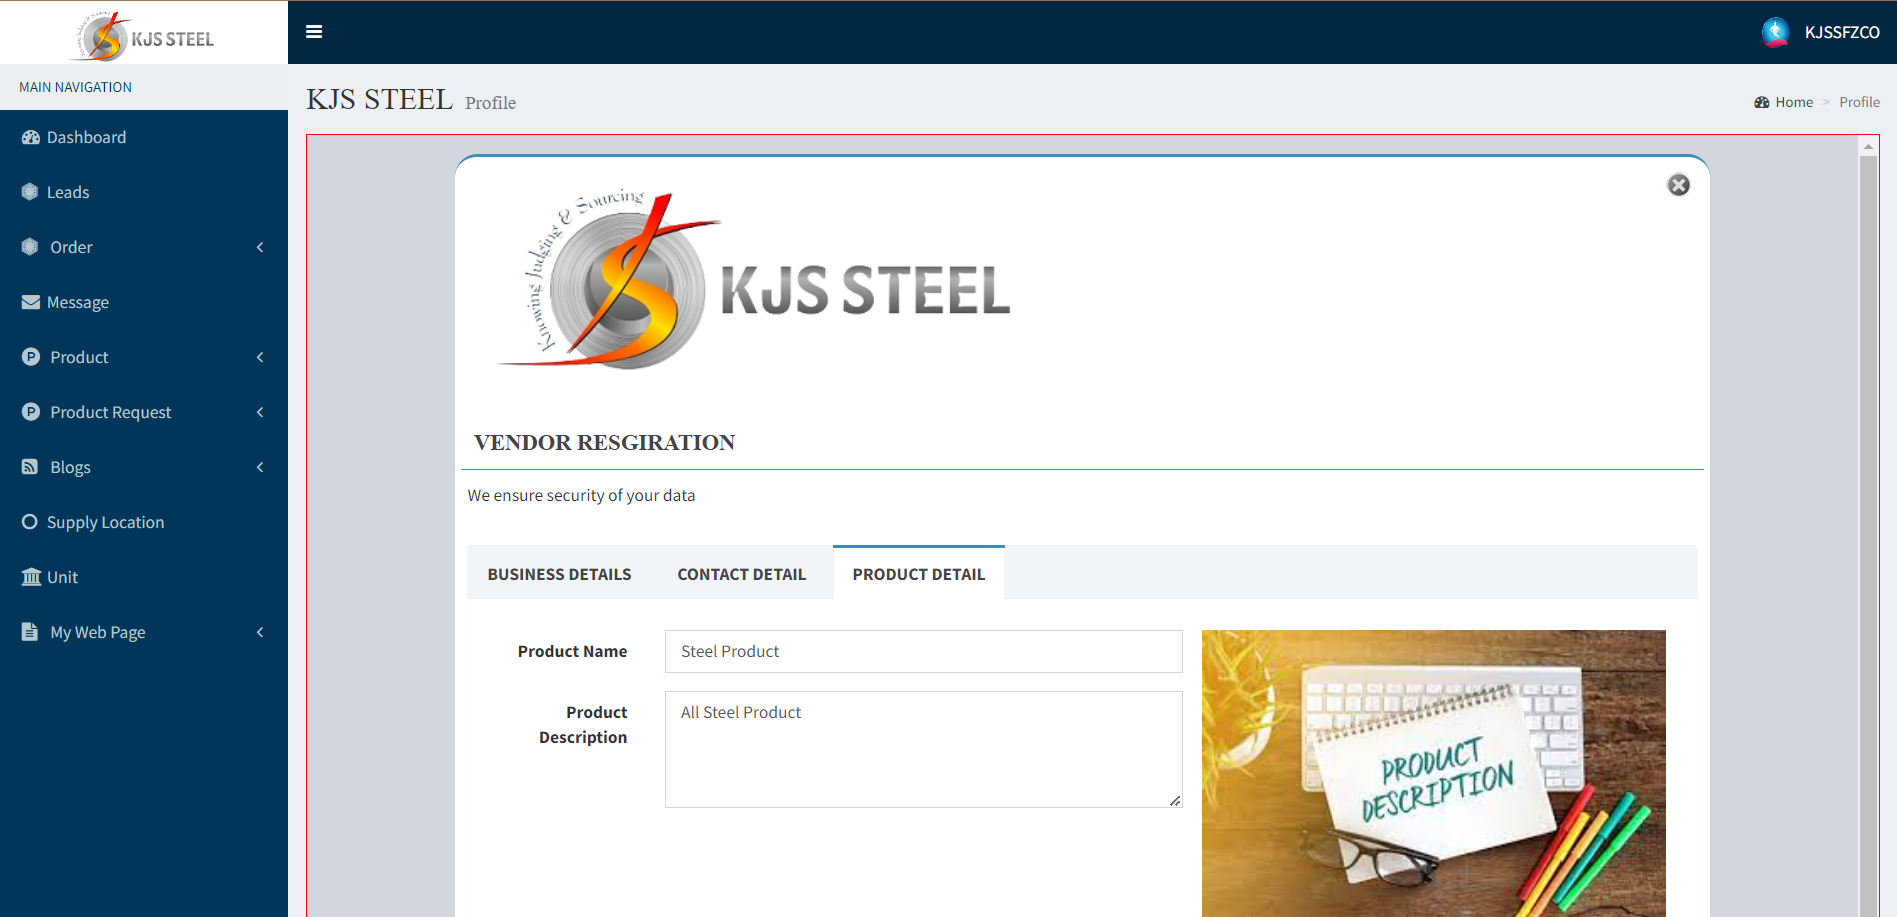Click the Message envelope icon
This screenshot has height=917, width=1897.
pos(31,302)
